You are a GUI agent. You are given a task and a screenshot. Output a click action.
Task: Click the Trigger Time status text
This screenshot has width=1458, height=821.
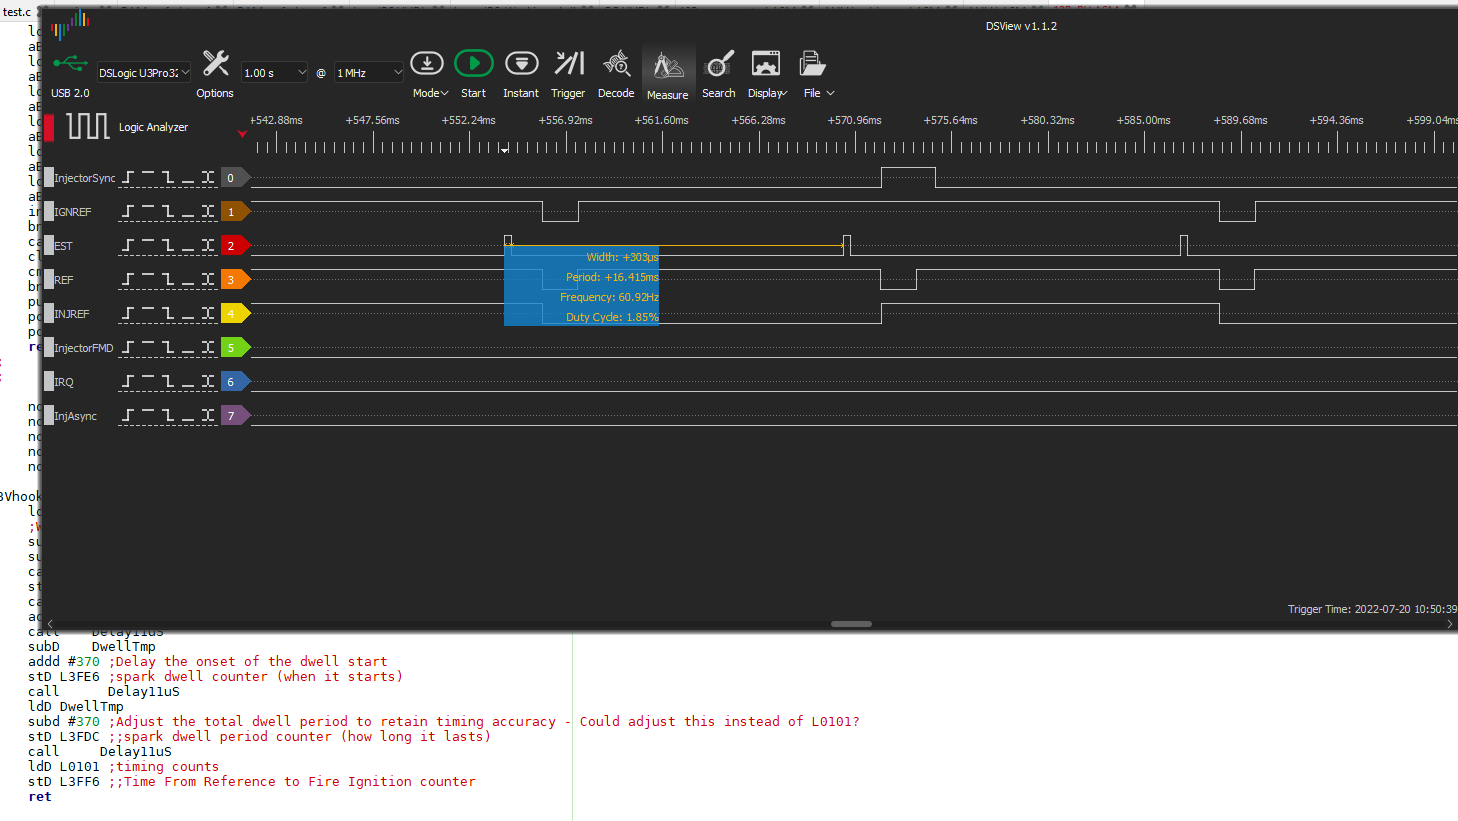1372,609
